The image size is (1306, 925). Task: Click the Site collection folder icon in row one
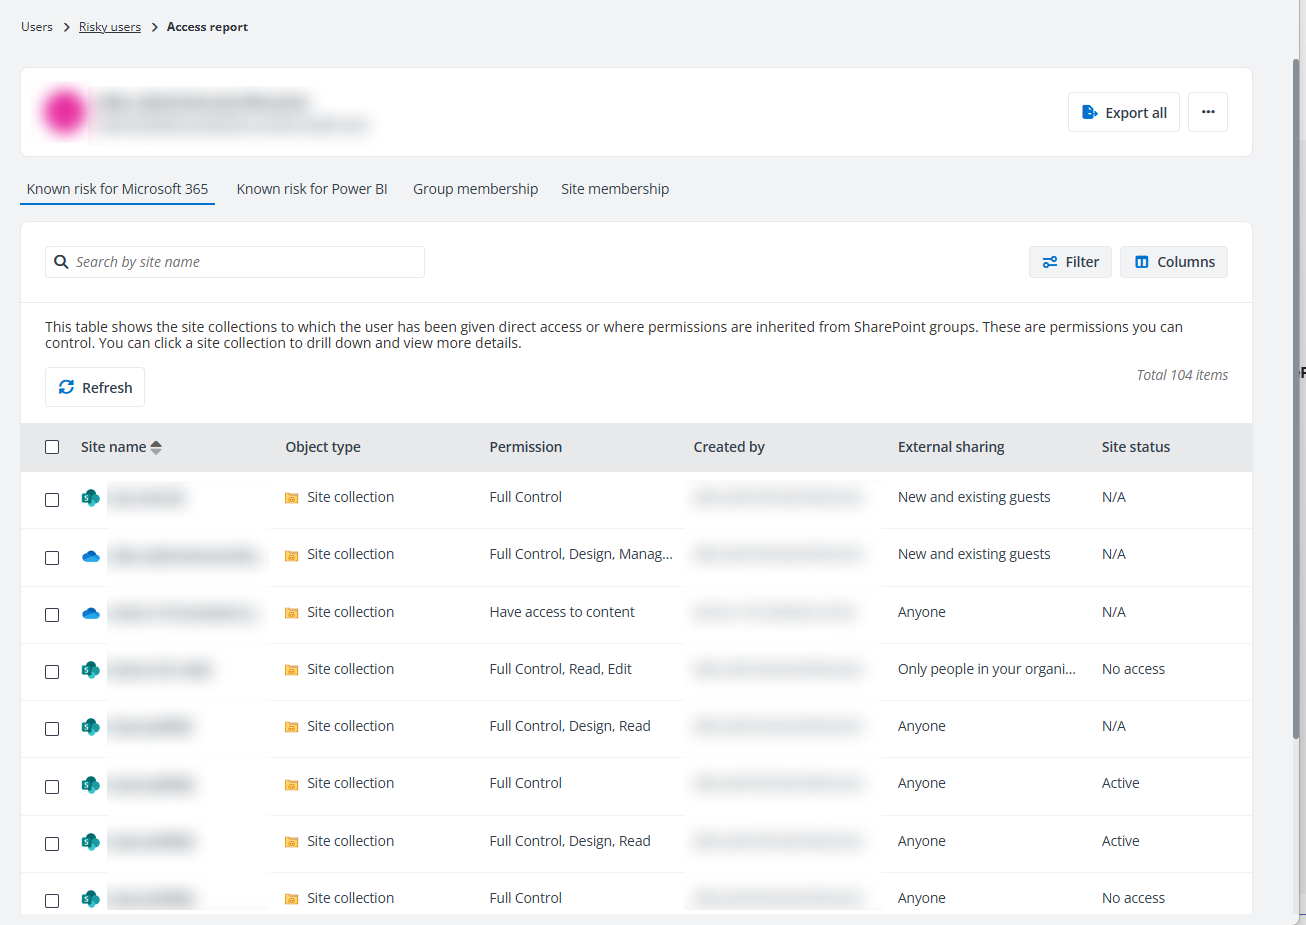290,496
